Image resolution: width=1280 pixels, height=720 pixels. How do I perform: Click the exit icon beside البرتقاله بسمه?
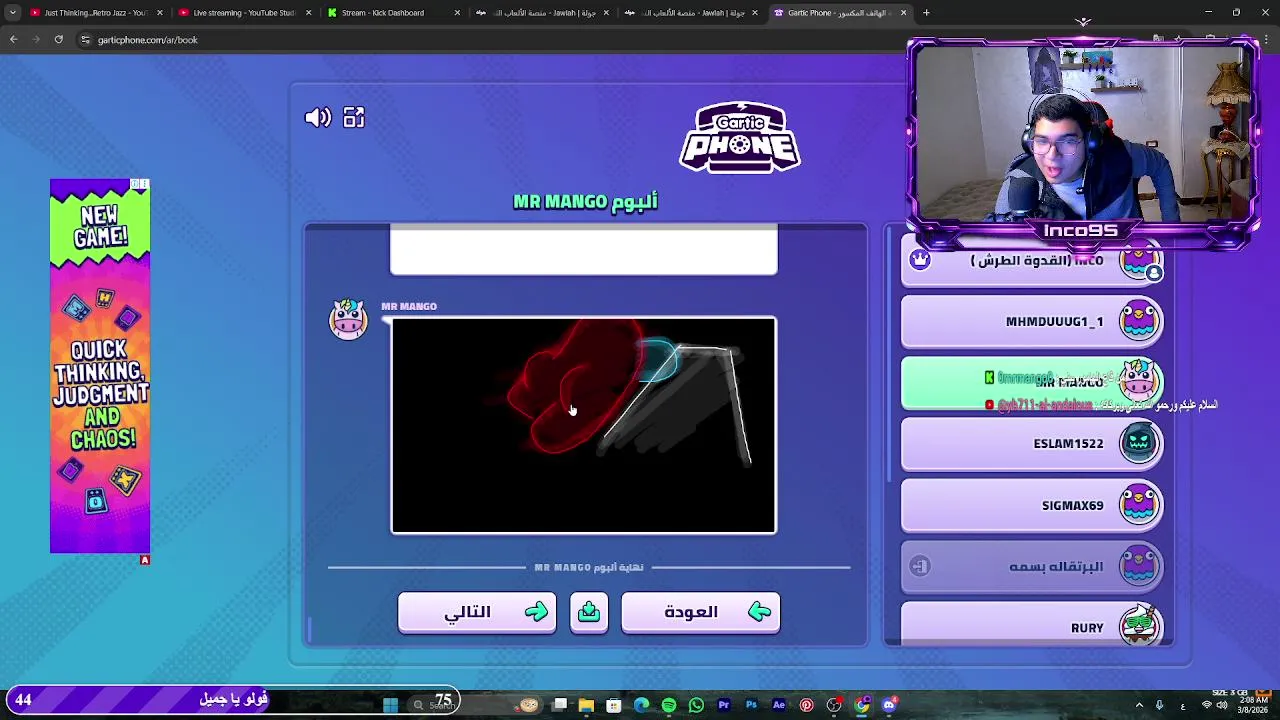click(920, 566)
